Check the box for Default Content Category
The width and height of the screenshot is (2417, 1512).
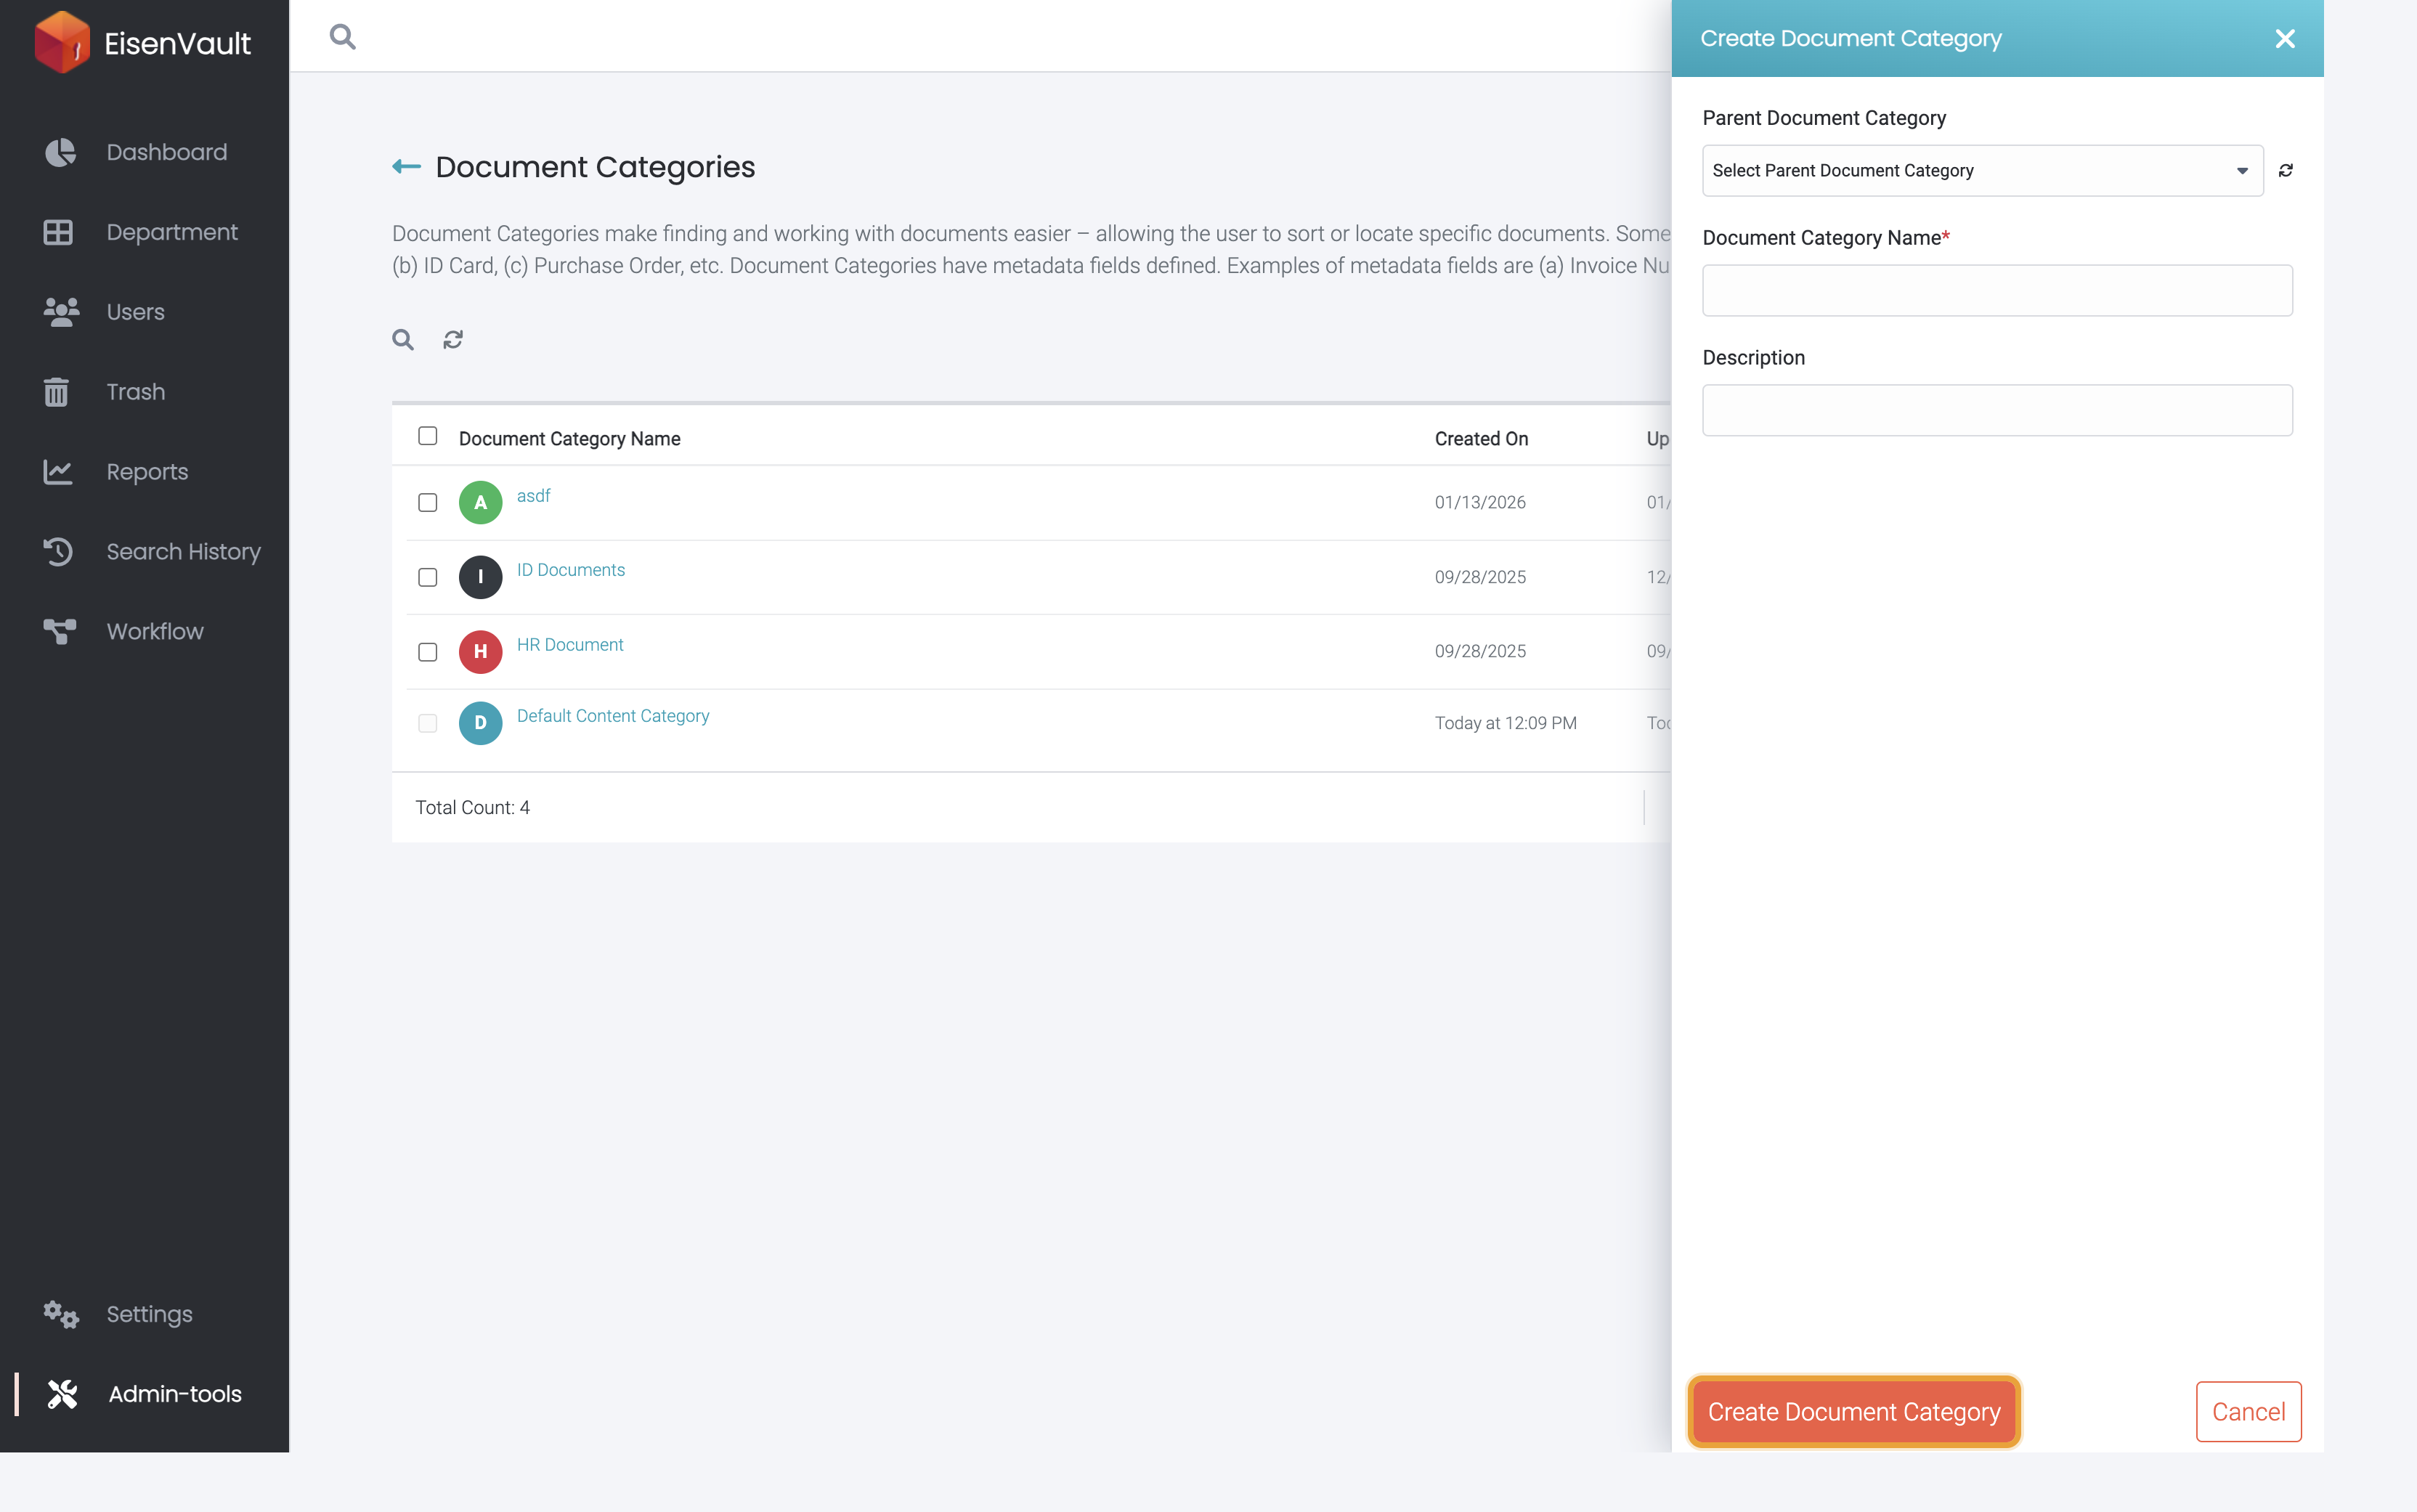tap(427, 723)
